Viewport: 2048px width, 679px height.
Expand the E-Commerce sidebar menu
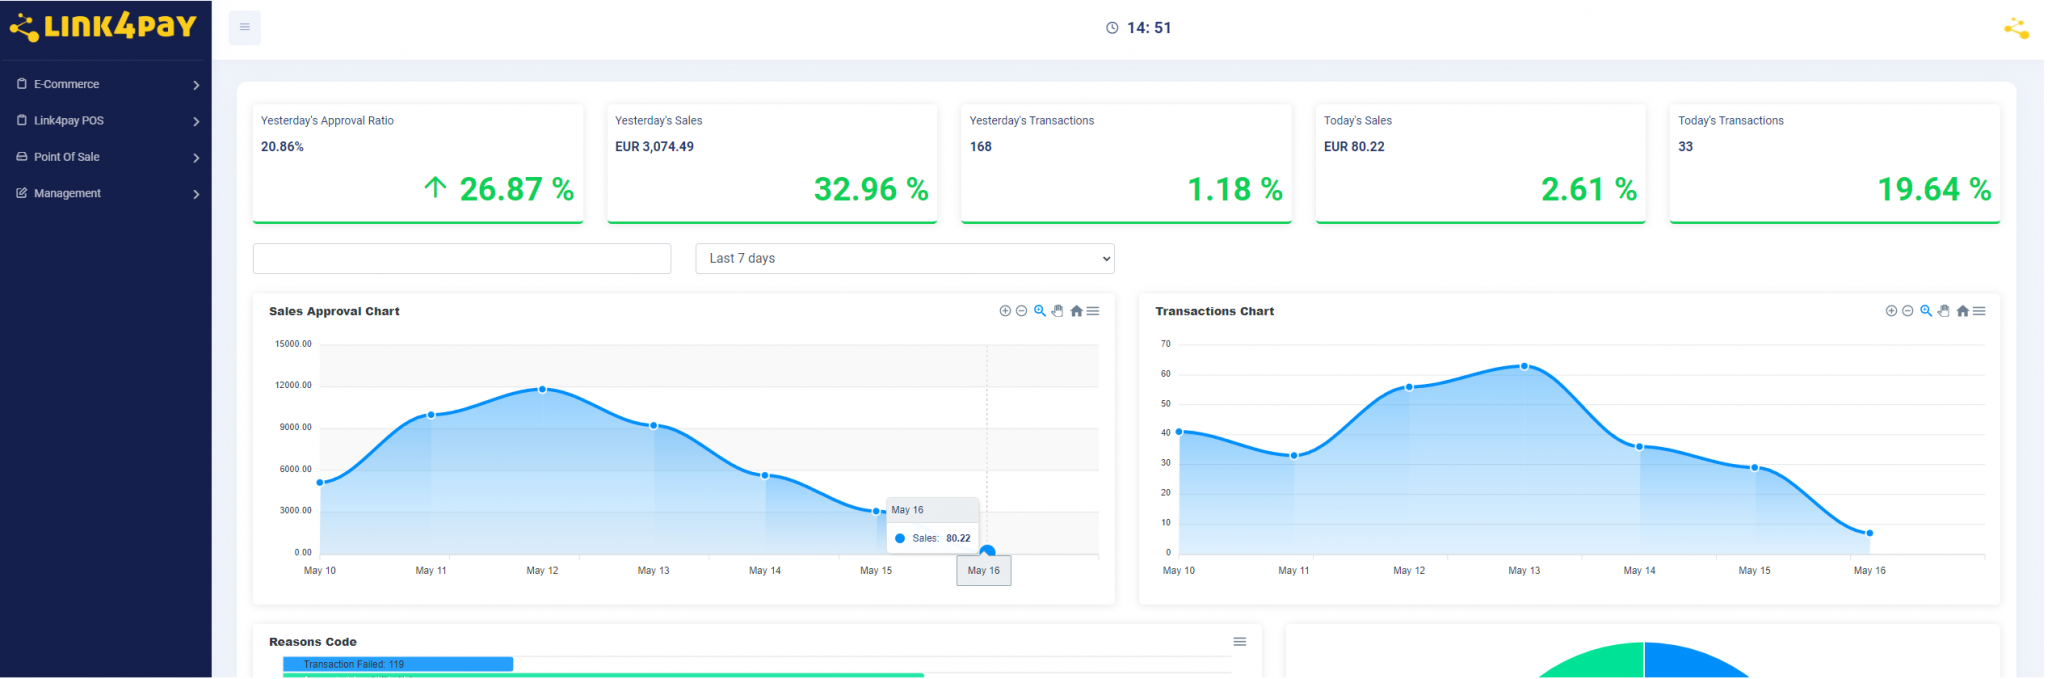tap(107, 85)
